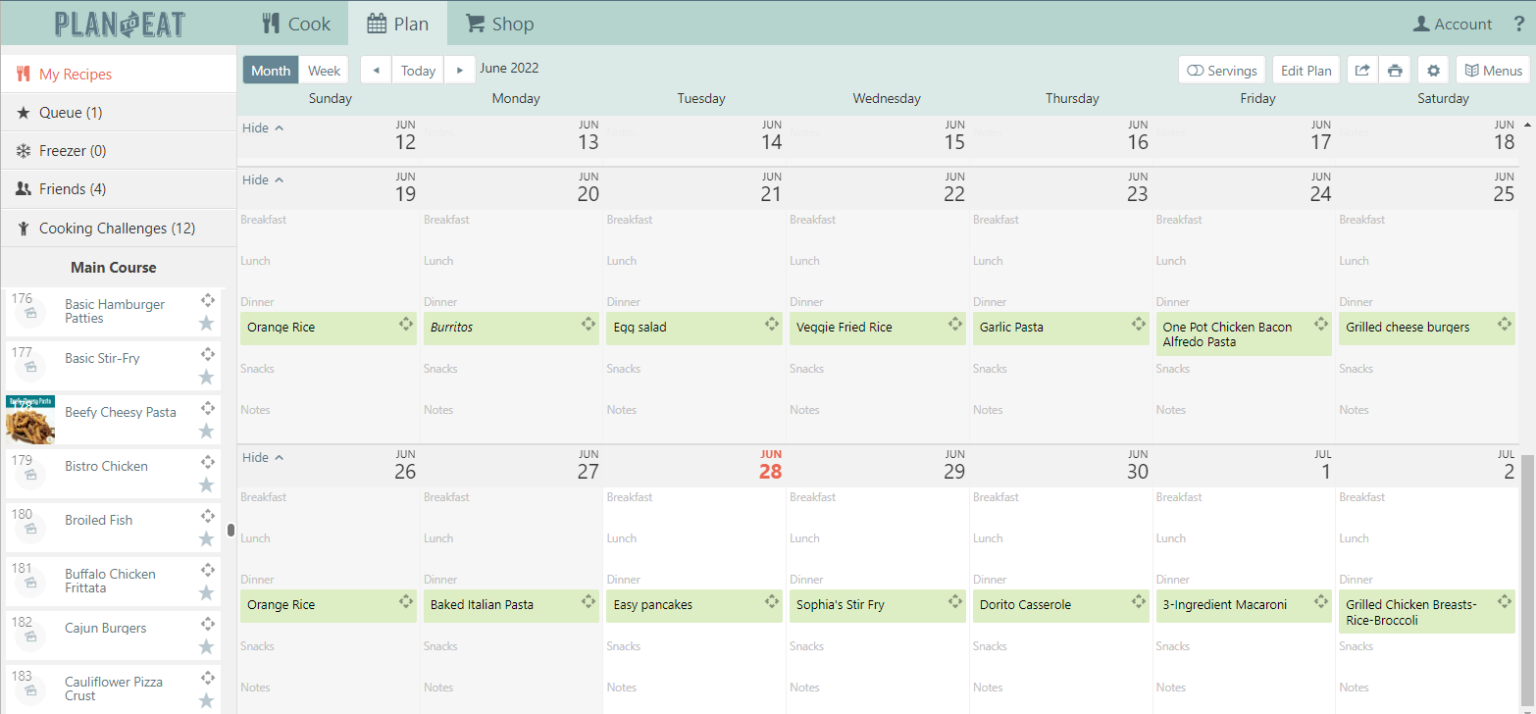This screenshot has height=714, width=1536.
Task: Favorite Basic Stir-Fry using its star
Action: coord(206,379)
